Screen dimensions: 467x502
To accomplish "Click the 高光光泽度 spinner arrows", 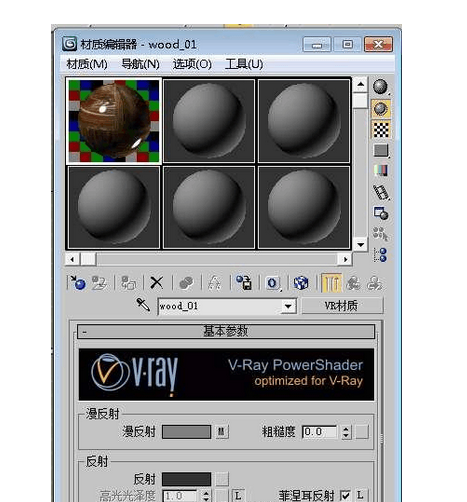I will pyautogui.click(x=206, y=496).
